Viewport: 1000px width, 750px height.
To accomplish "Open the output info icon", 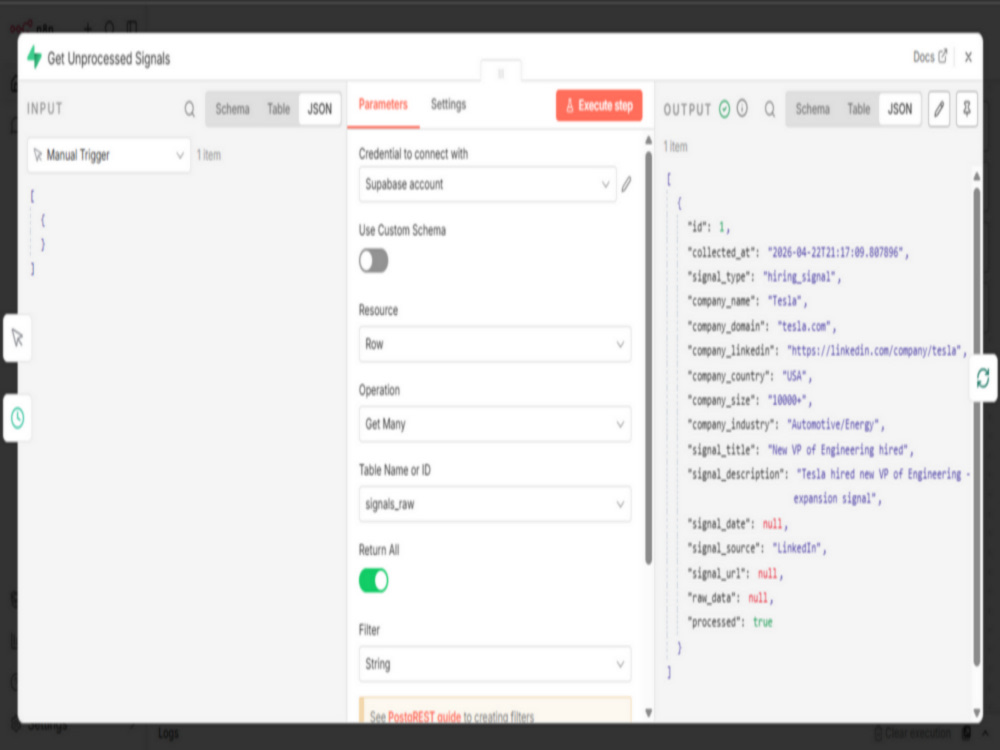I will click(742, 108).
